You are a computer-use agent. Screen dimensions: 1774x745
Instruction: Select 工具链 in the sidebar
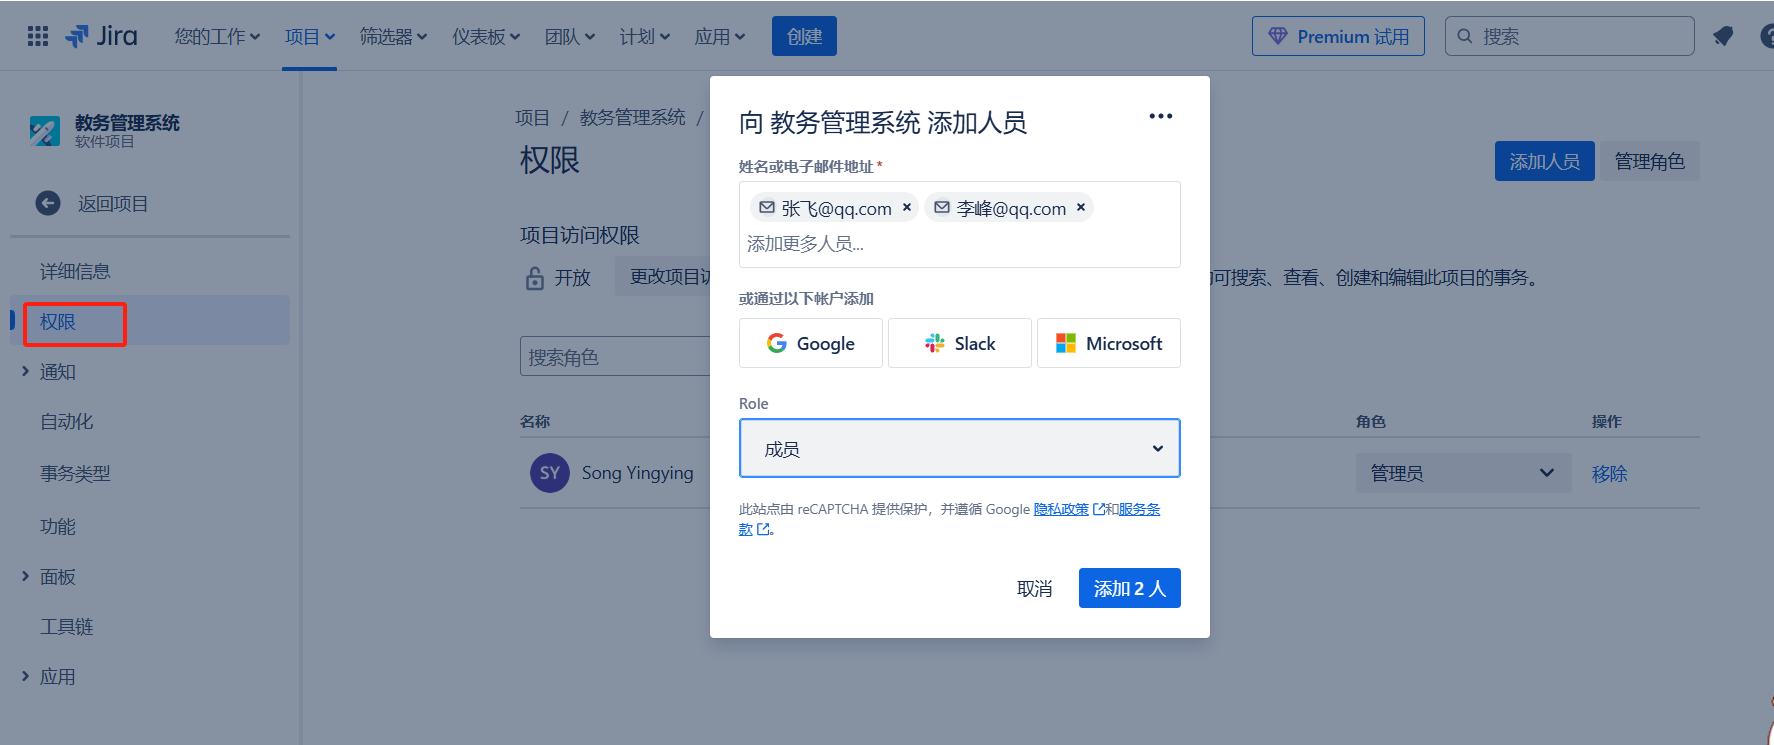(66, 627)
